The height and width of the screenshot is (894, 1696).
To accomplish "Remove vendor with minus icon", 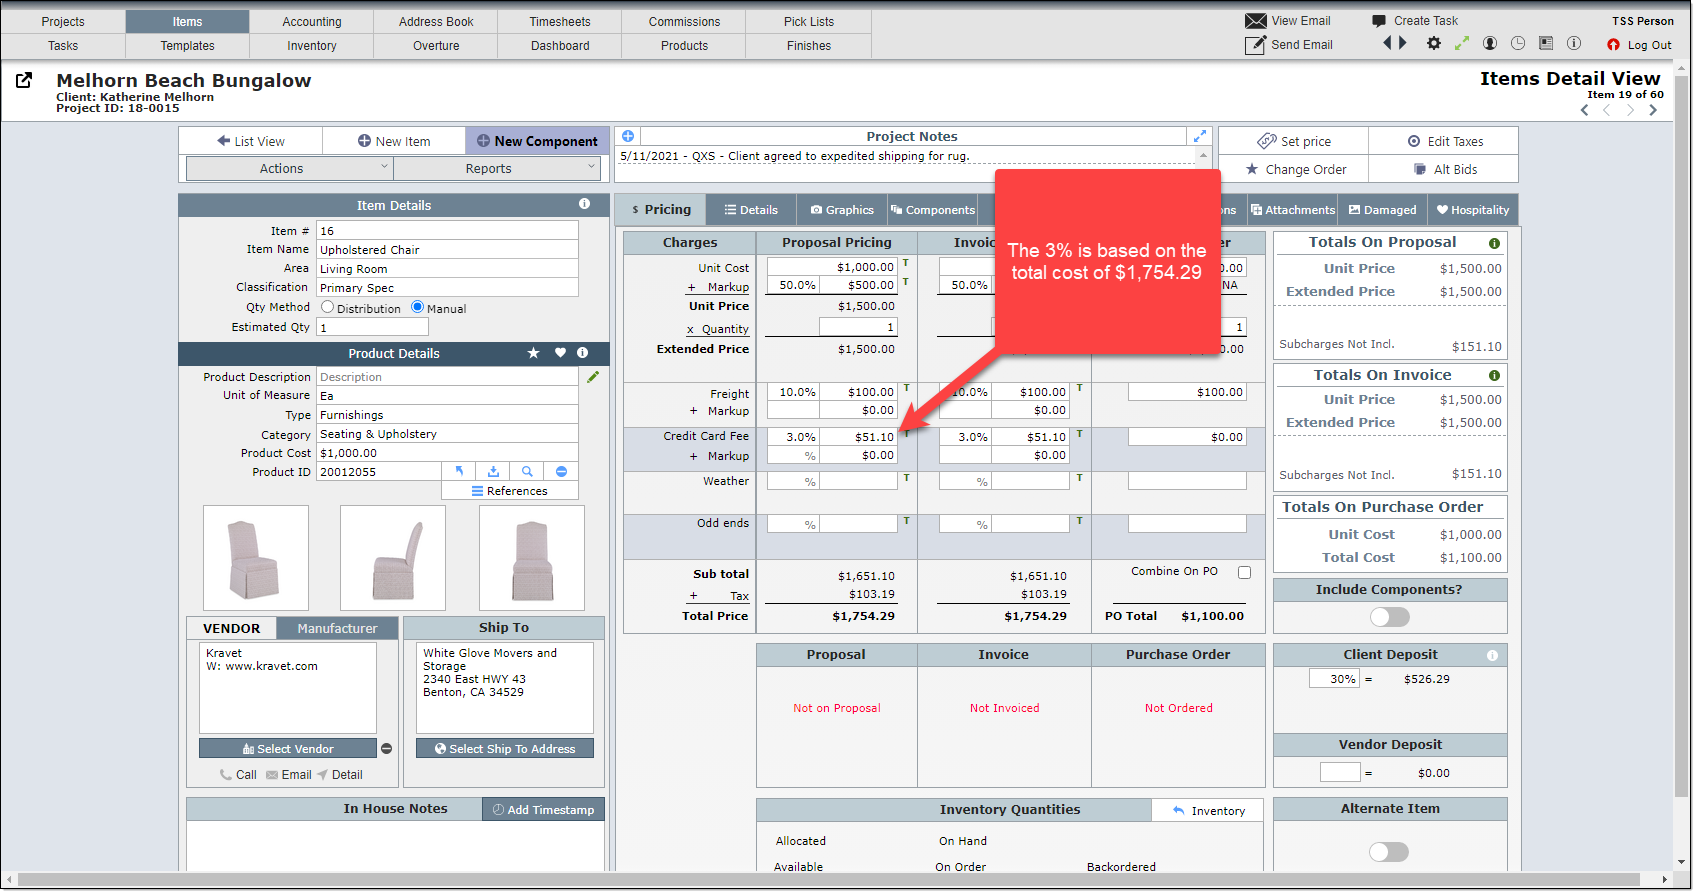I will pos(386,749).
